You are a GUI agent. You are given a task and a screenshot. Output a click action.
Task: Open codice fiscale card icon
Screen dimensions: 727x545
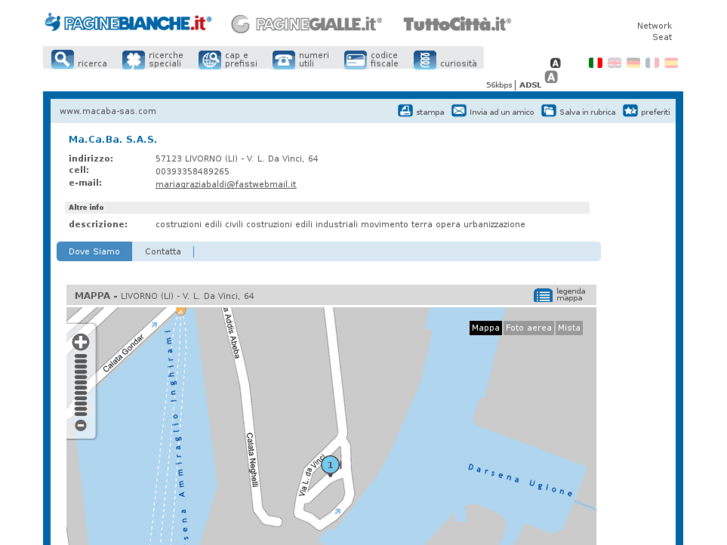[355, 60]
